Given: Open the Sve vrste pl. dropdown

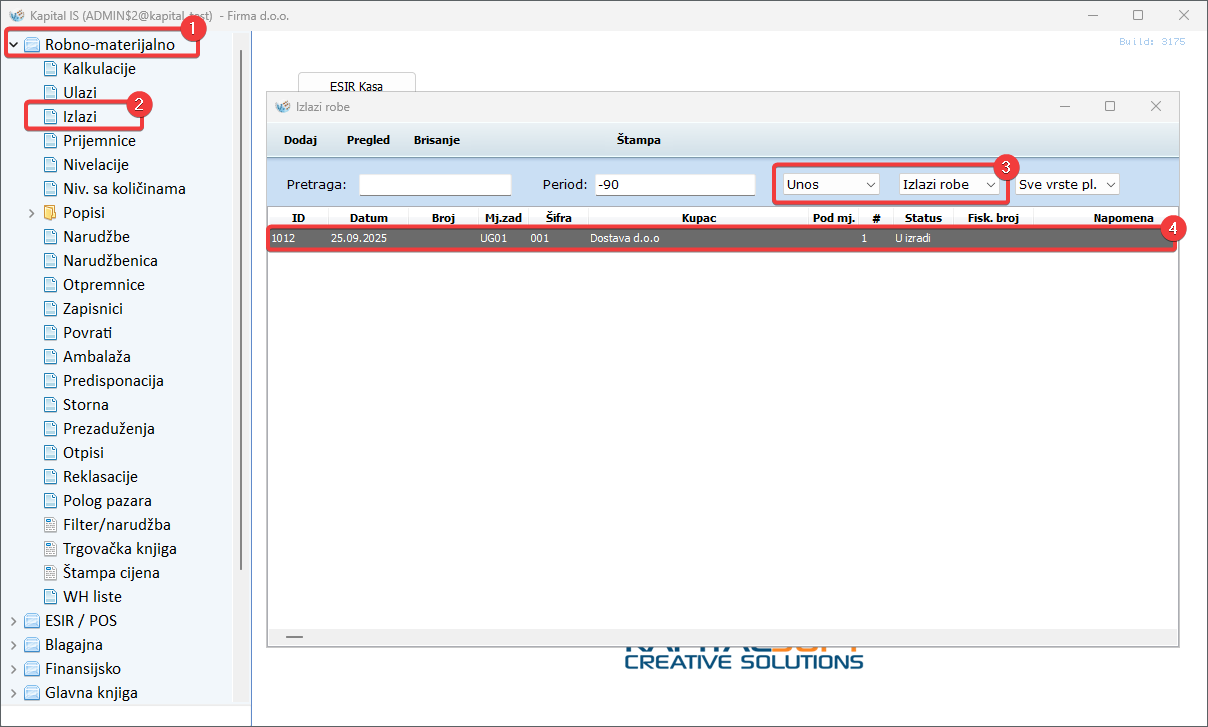Looking at the screenshot, I should (1066, 184).
